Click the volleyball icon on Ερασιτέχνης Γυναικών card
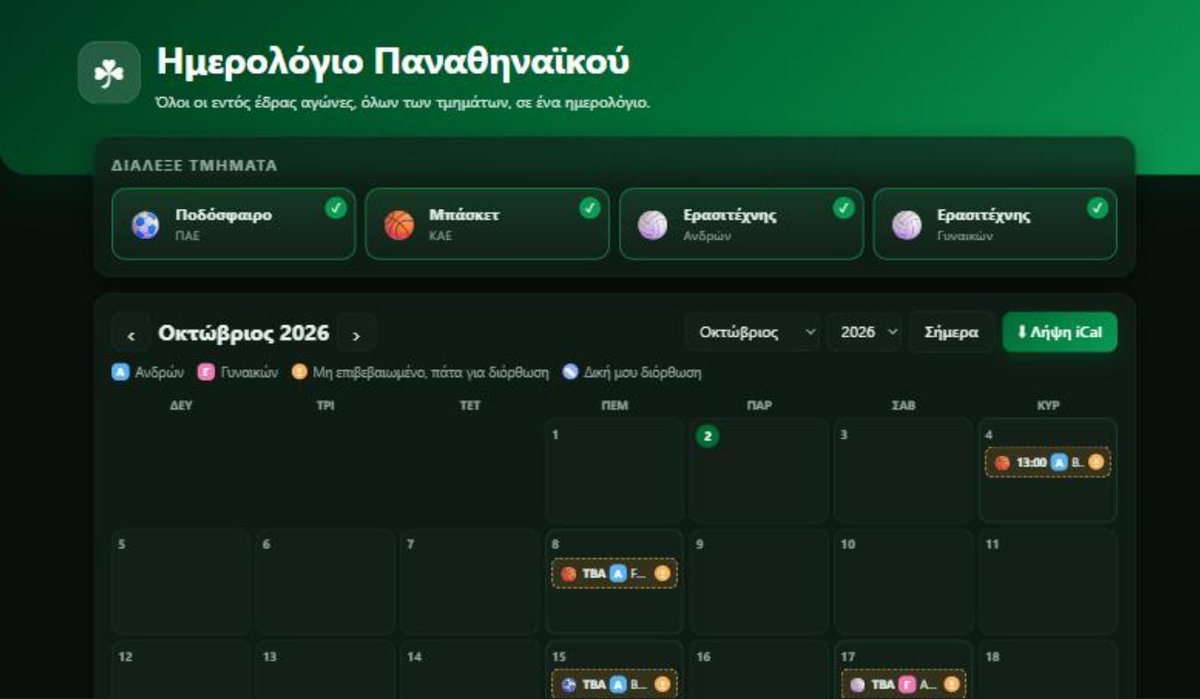Image resolution: width=1200 pixels, height=699 pixels. 907,225
